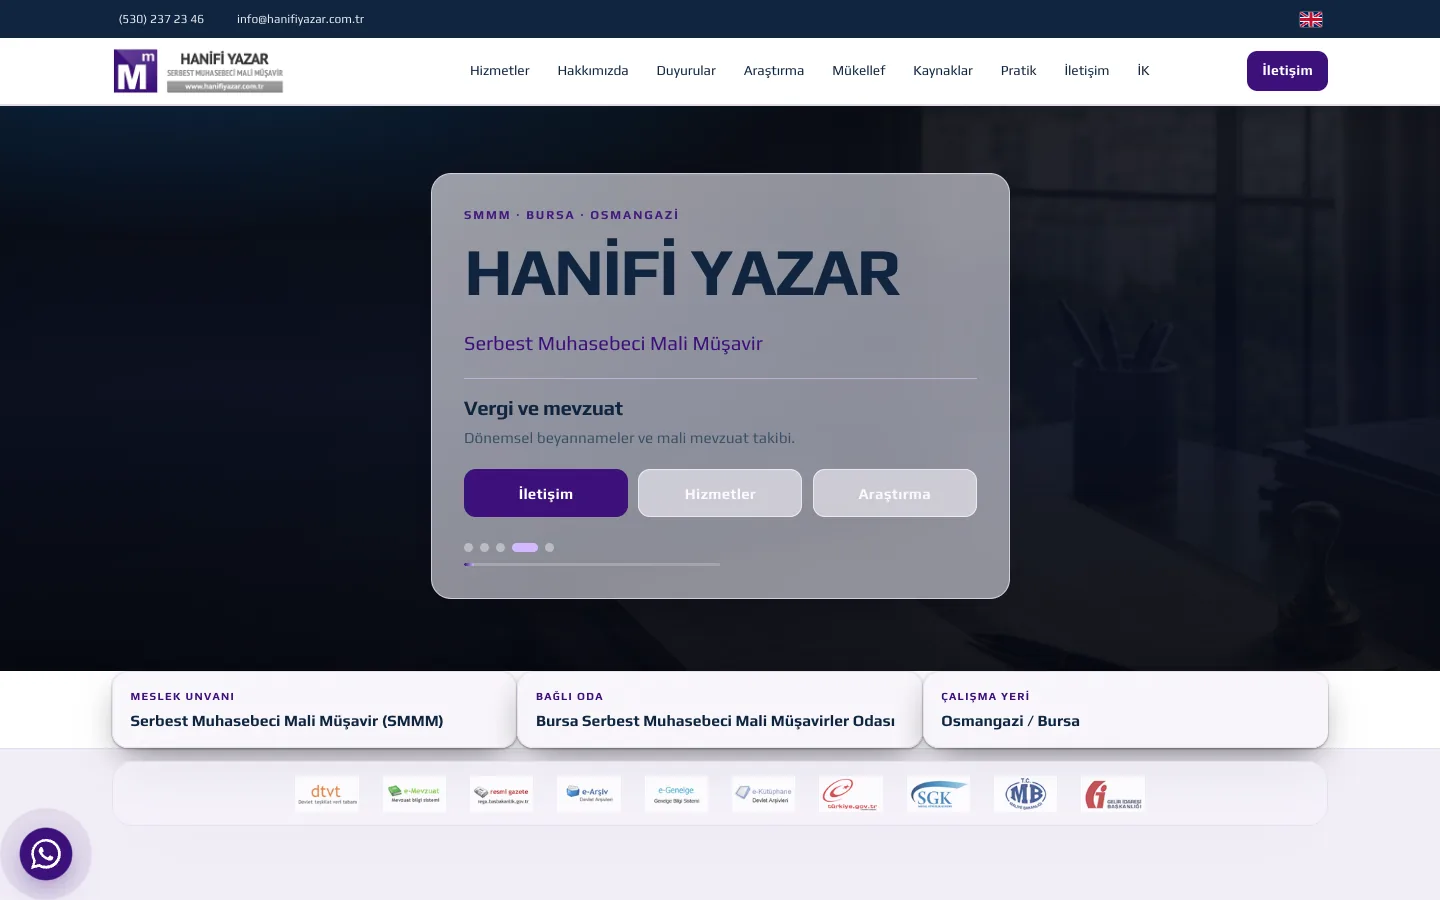The image size is (1440, 900).
Task: Click the Vergi ve mevzuat slide title
Action: 543,408
